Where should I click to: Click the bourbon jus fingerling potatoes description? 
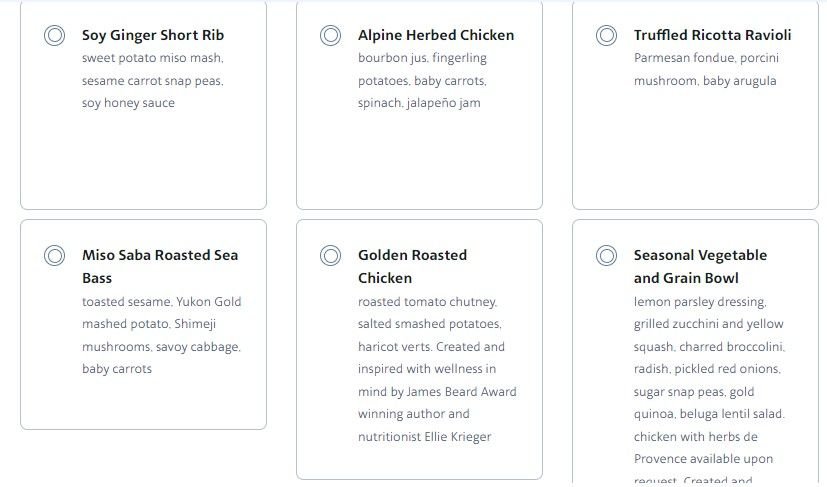tap(424, 80)
